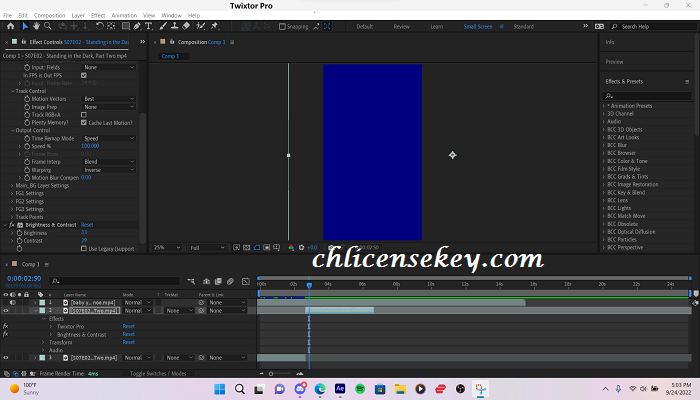Click the Effects & Presets search field

(x=647, y=96)
